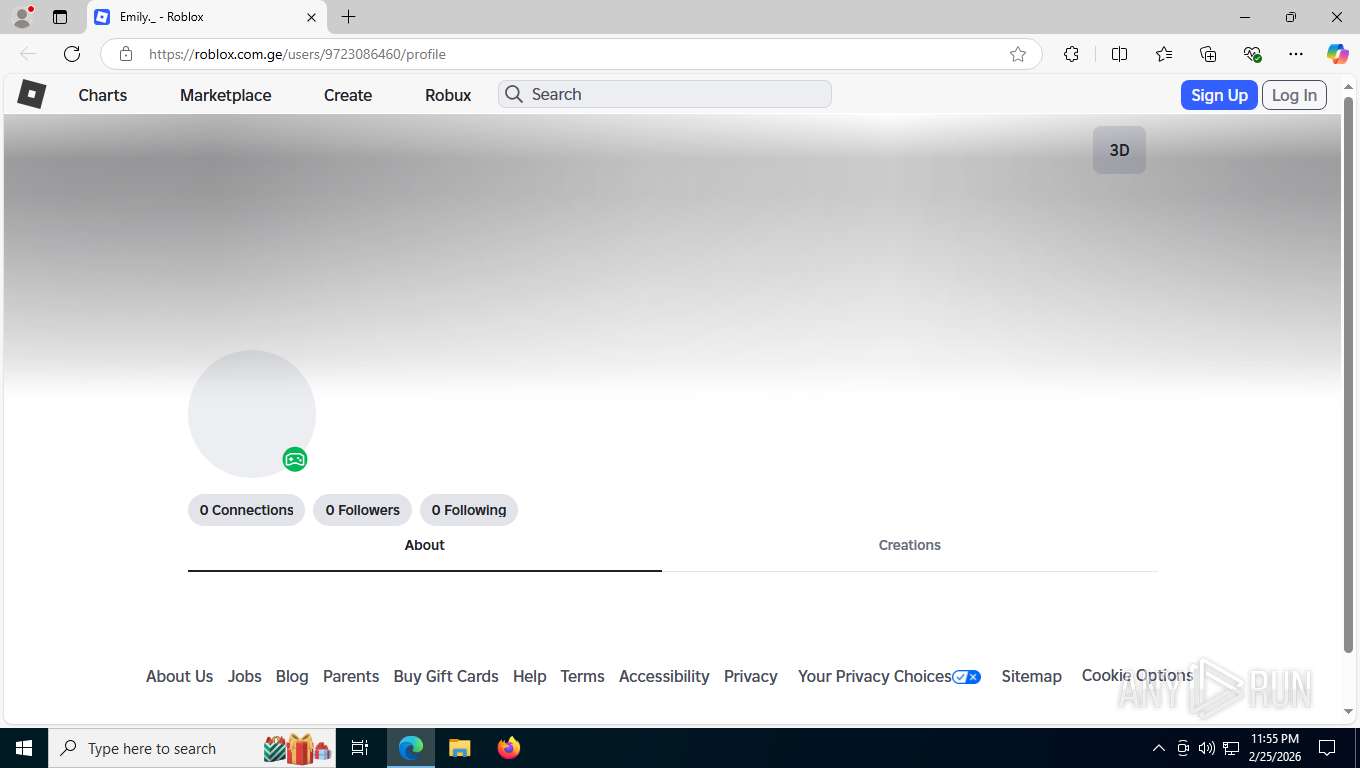The width and height of the screenshot is (1360, 768).
Task: Click the page vertical scrollbar
Action: coord(1348,375)
